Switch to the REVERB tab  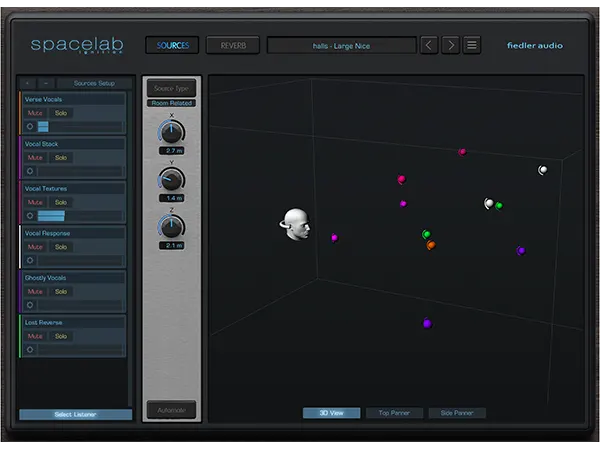point(233,46)
